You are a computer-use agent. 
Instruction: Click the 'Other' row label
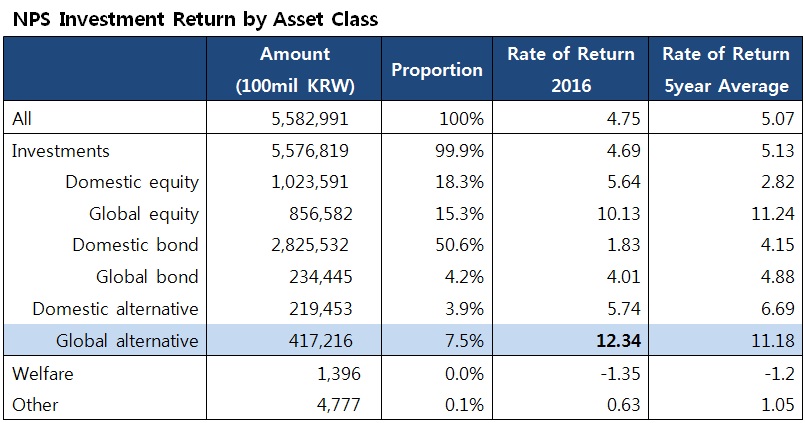pyautogui.click(x=35, y=405)
